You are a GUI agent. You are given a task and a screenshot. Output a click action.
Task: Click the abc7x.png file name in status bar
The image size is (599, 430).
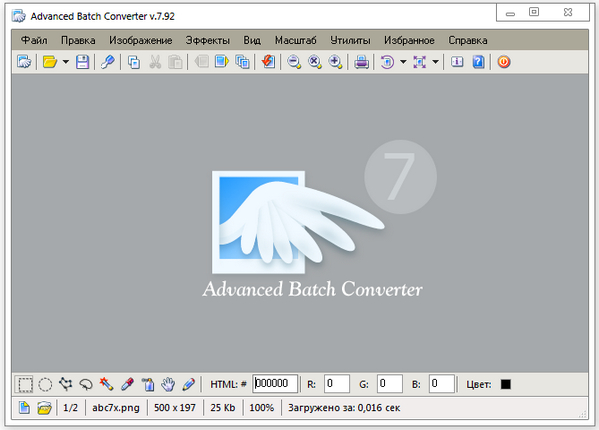pyautogui.click(x=116, y=408)
